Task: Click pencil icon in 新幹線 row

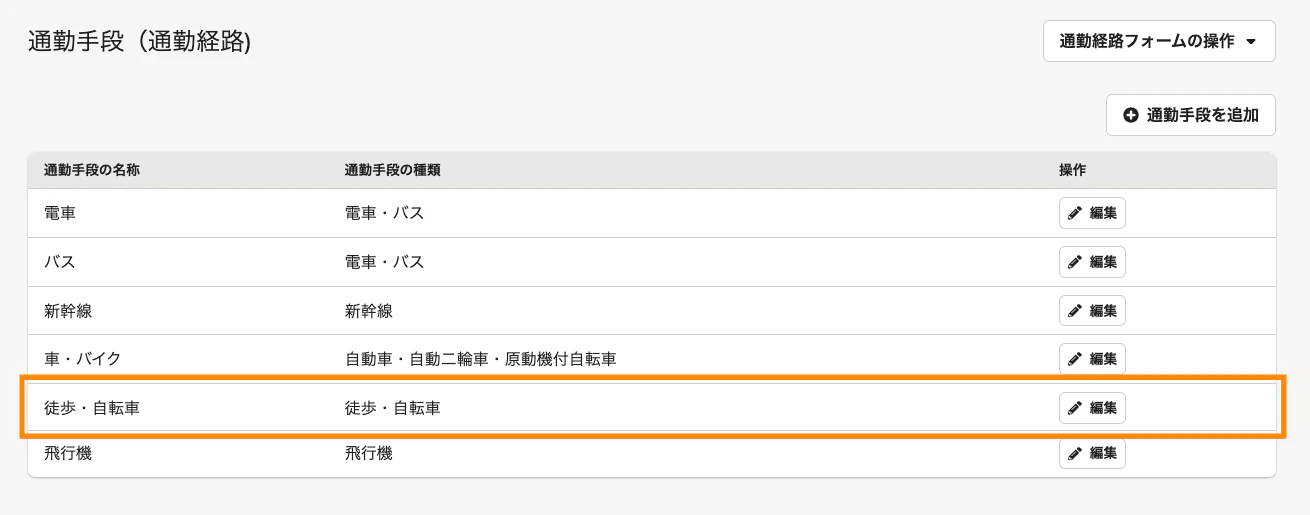Action: coord(1075,310)
